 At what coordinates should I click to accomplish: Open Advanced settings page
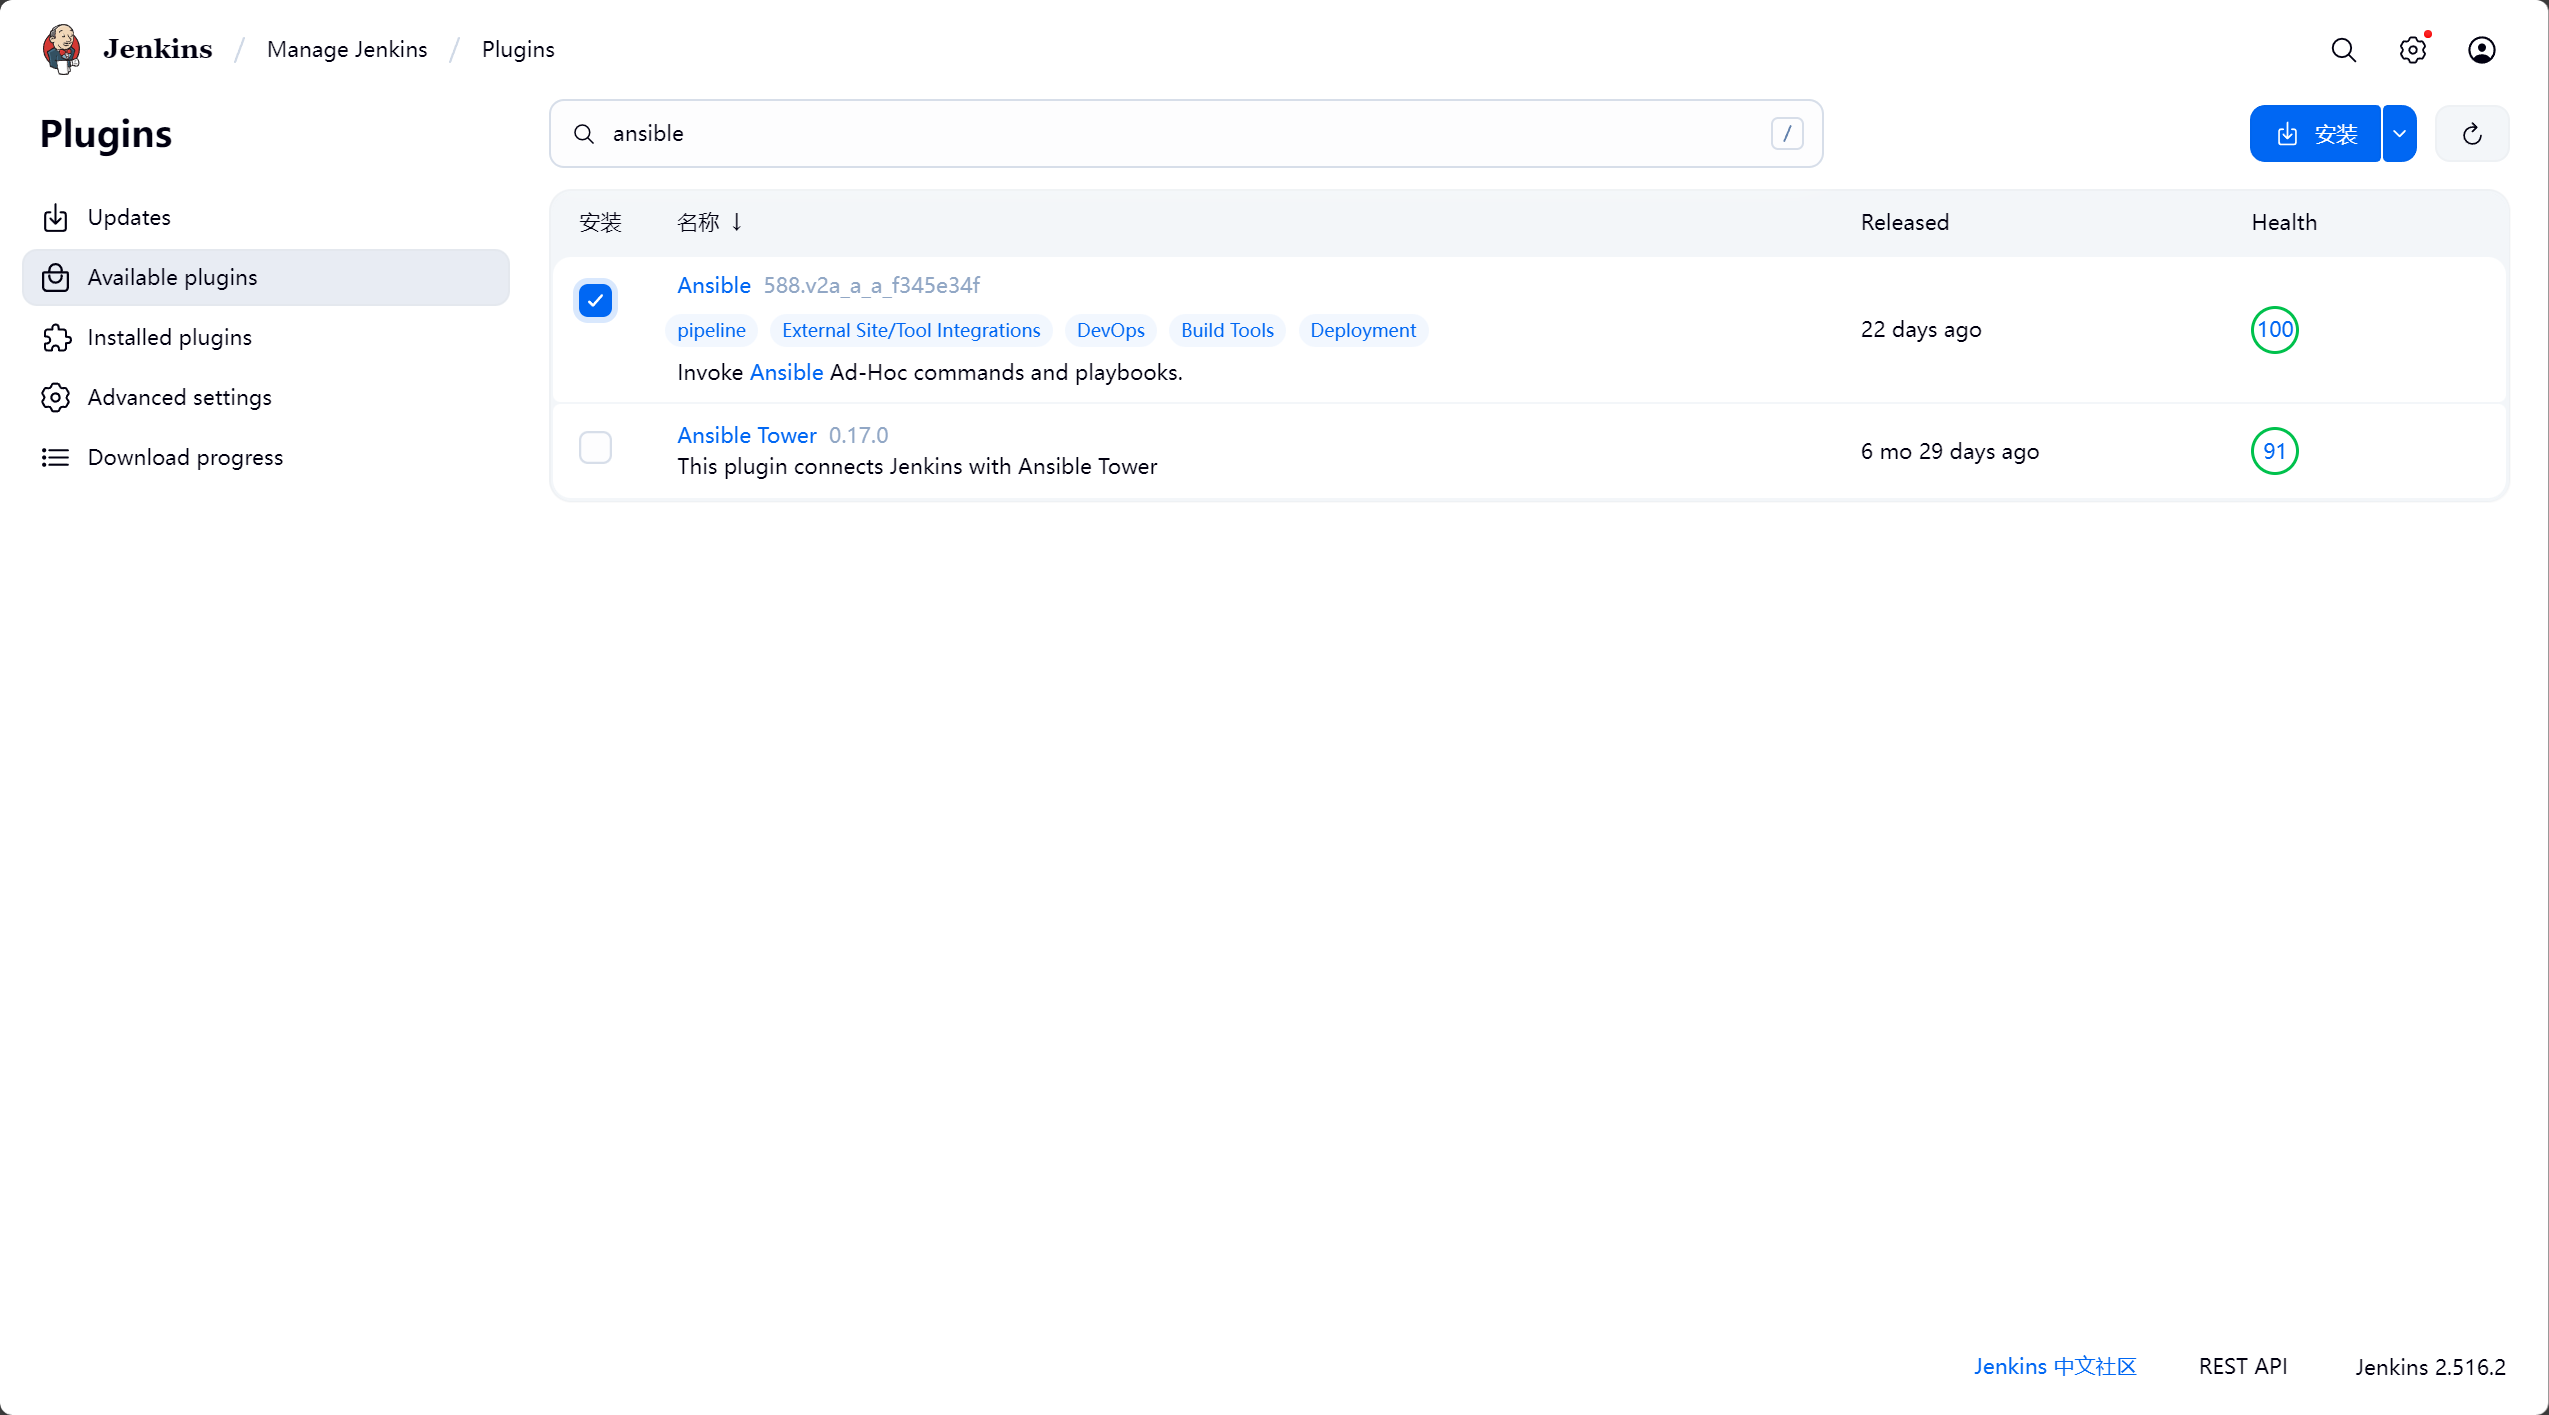click(266, 398)
